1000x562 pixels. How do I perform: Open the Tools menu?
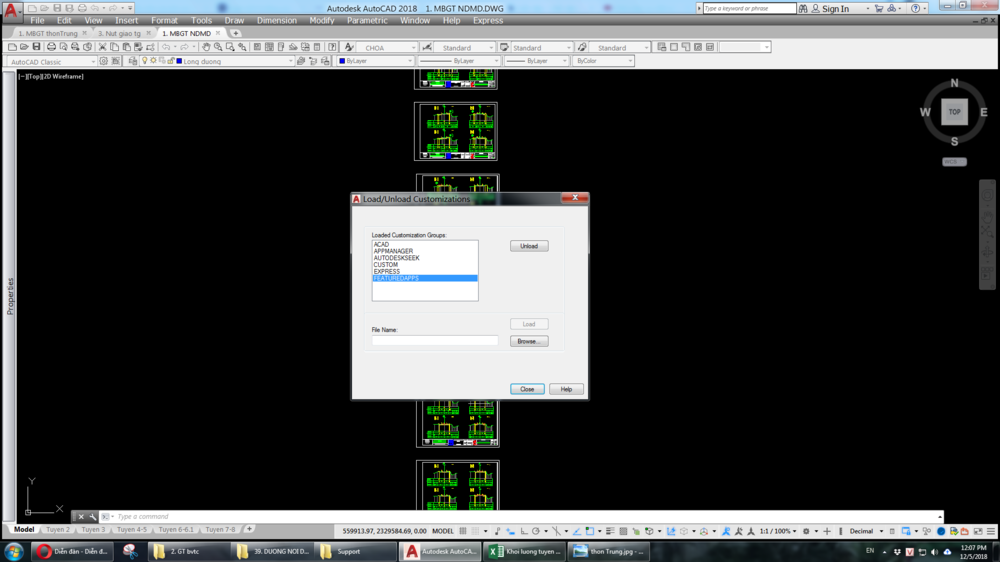pyautogui.click(x=201, y=20)
